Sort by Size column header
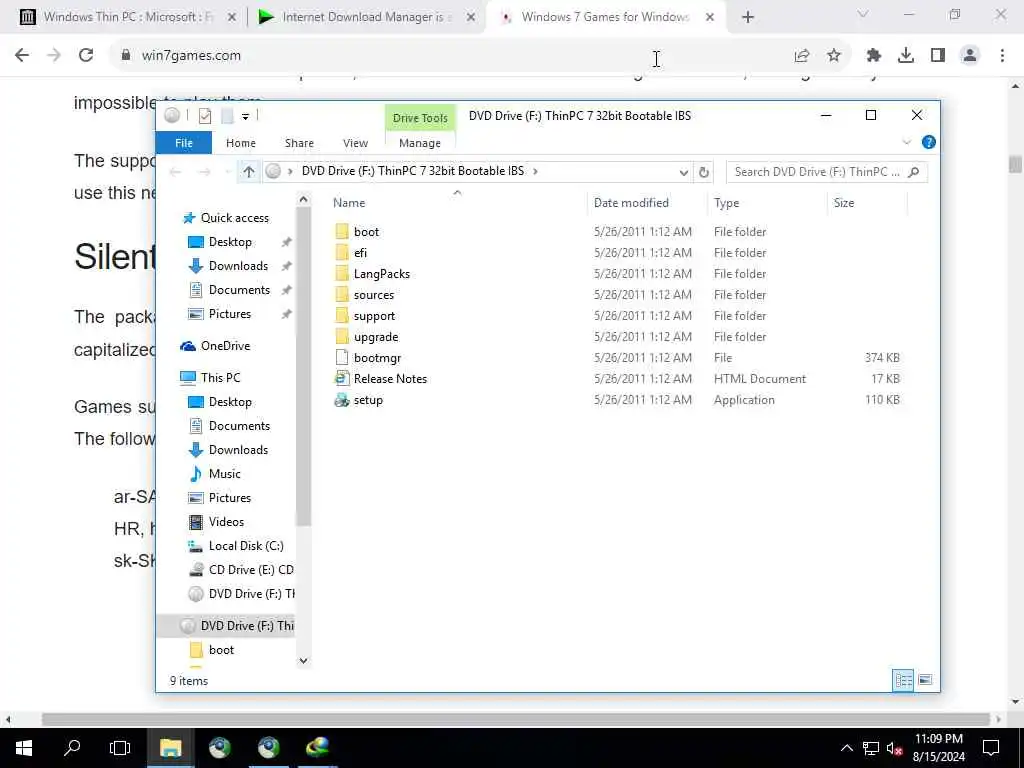The width and height of the screenshot is (1024, 768). [844, 203]
